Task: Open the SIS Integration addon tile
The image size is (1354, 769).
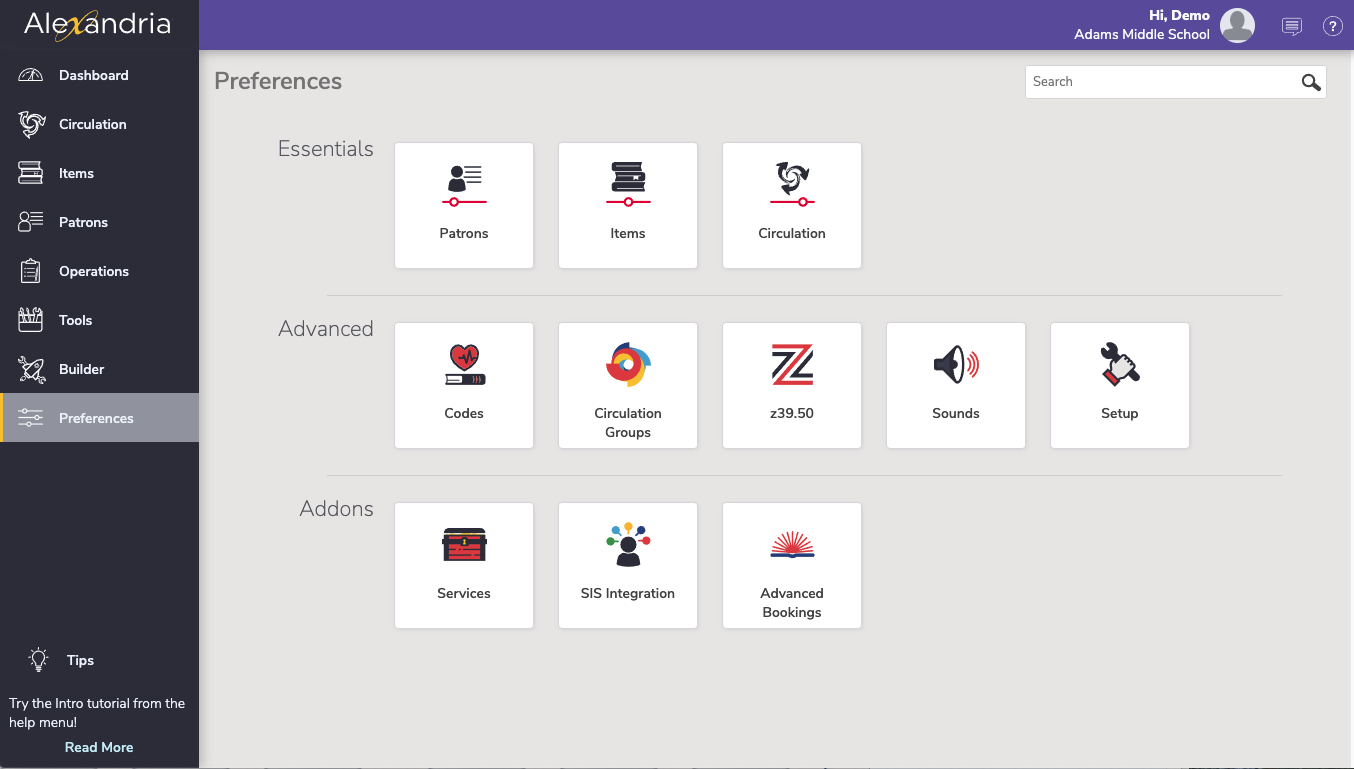Action: coord(628,565)
